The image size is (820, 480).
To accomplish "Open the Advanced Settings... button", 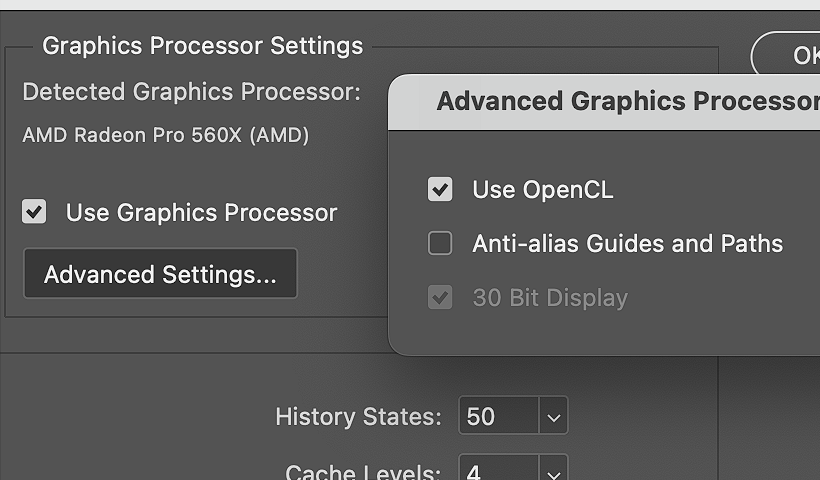I will point(160,274).
